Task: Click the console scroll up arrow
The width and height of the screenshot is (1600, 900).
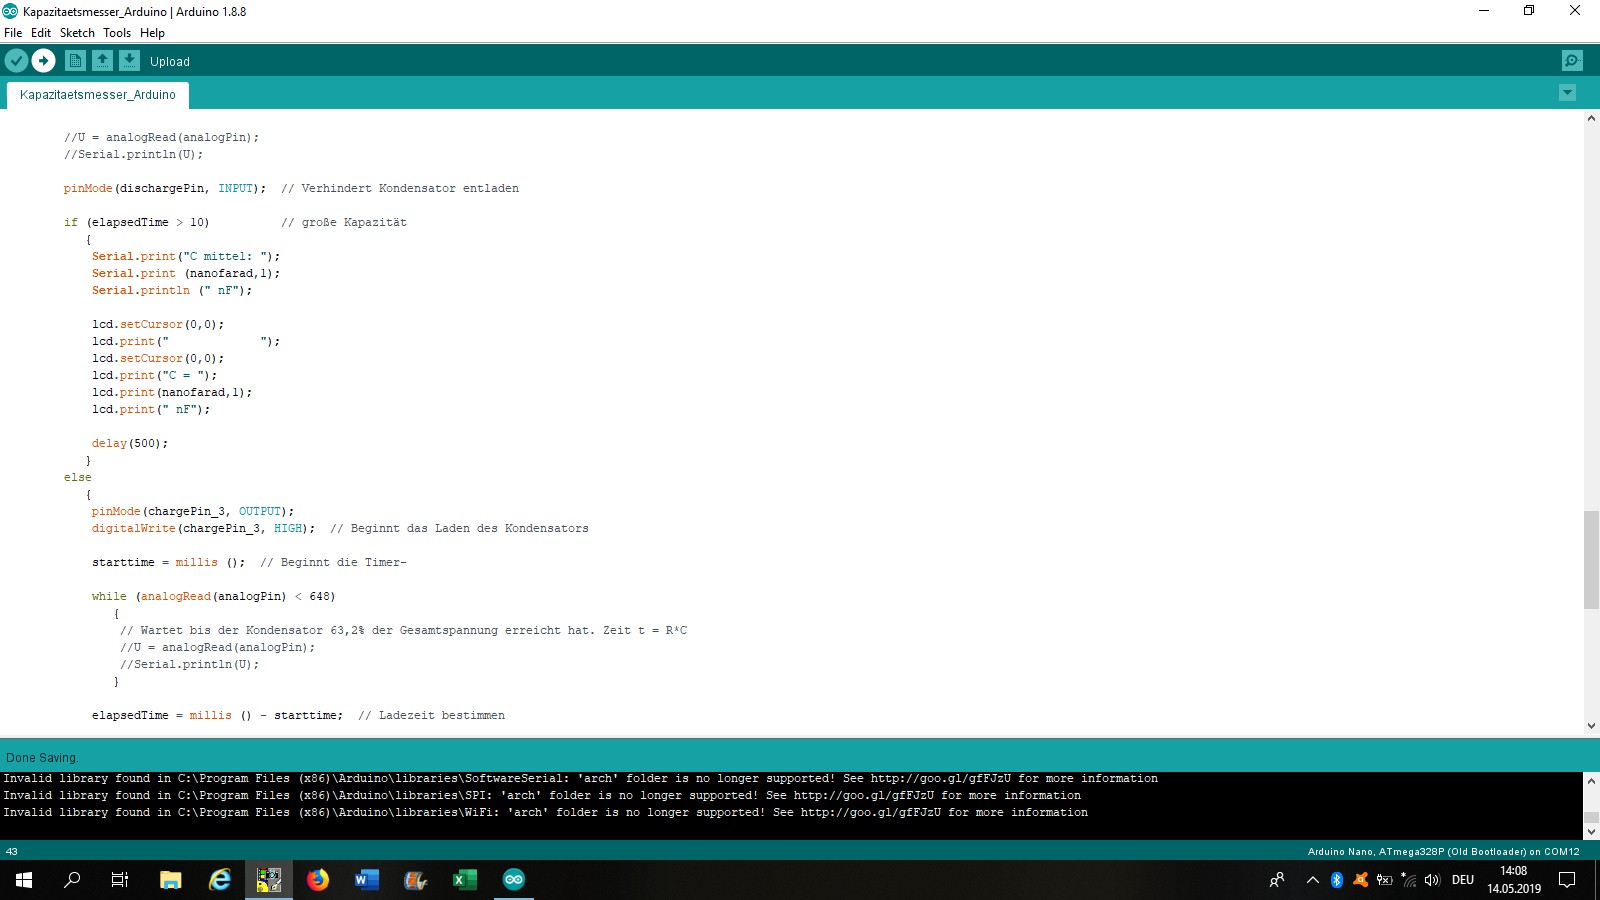Action: point(1591,781)
